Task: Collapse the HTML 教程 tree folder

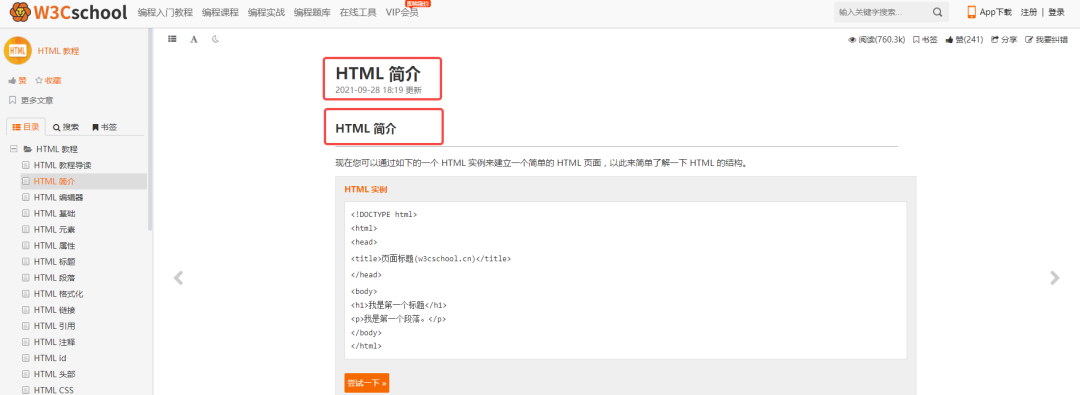Action: coord(13,149)
